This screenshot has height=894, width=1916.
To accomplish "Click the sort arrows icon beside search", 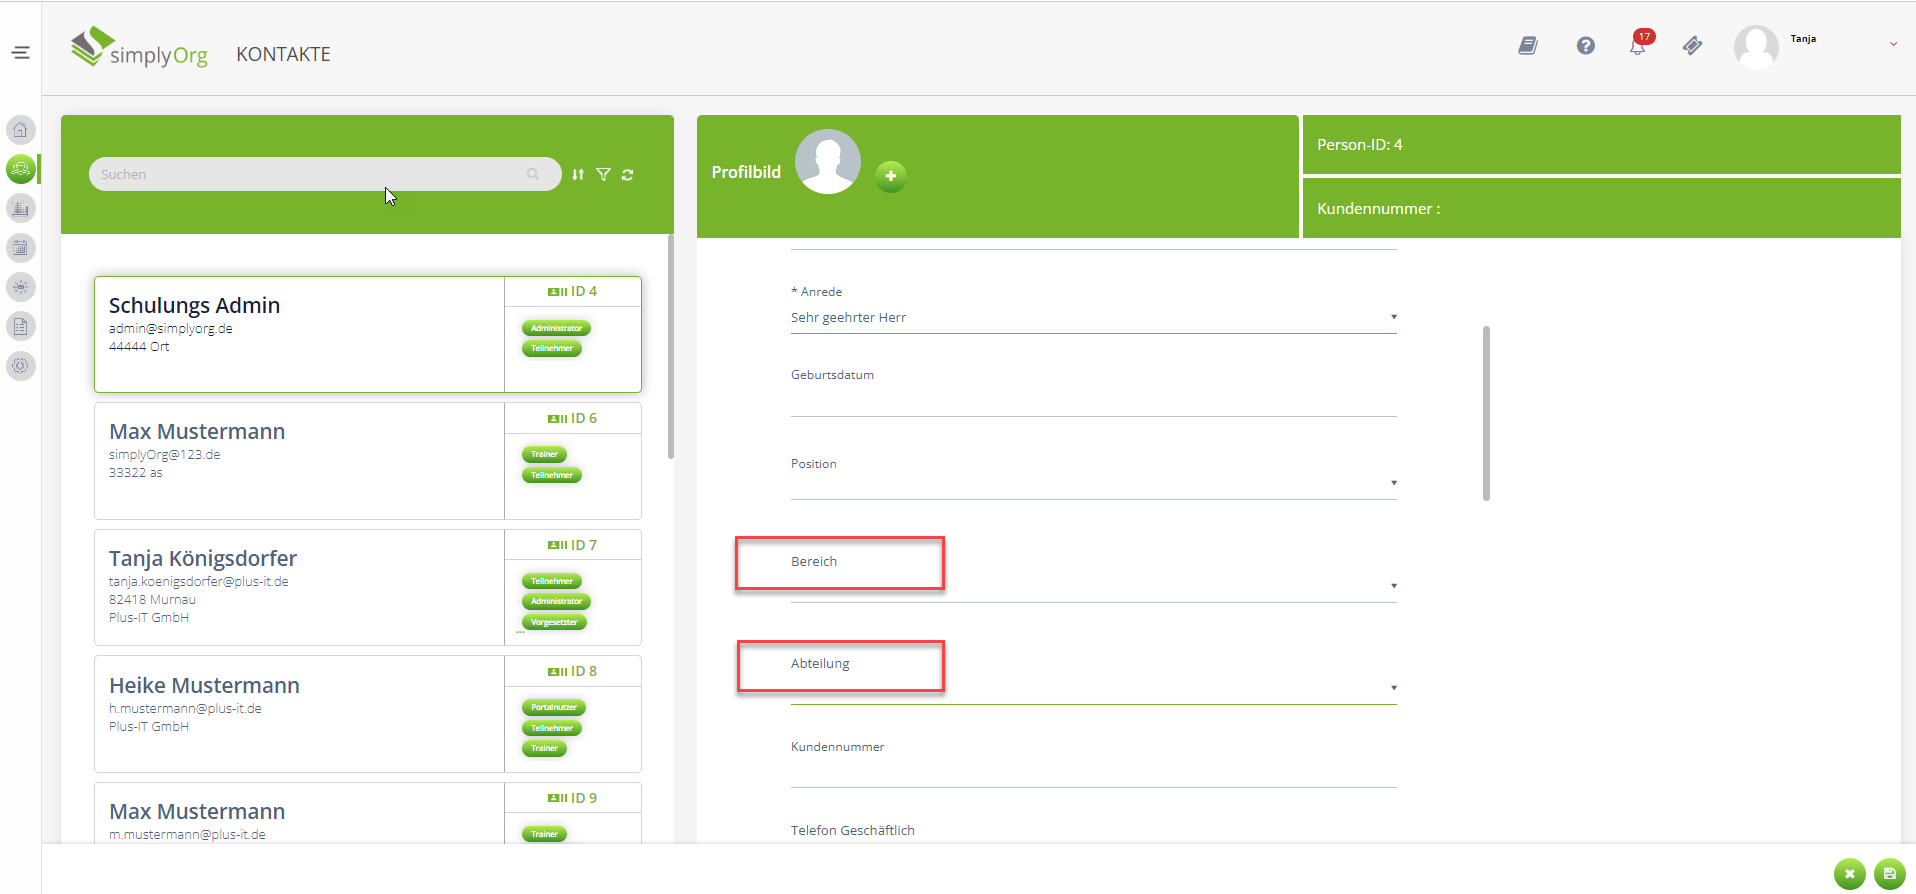I will click(578, 175).
